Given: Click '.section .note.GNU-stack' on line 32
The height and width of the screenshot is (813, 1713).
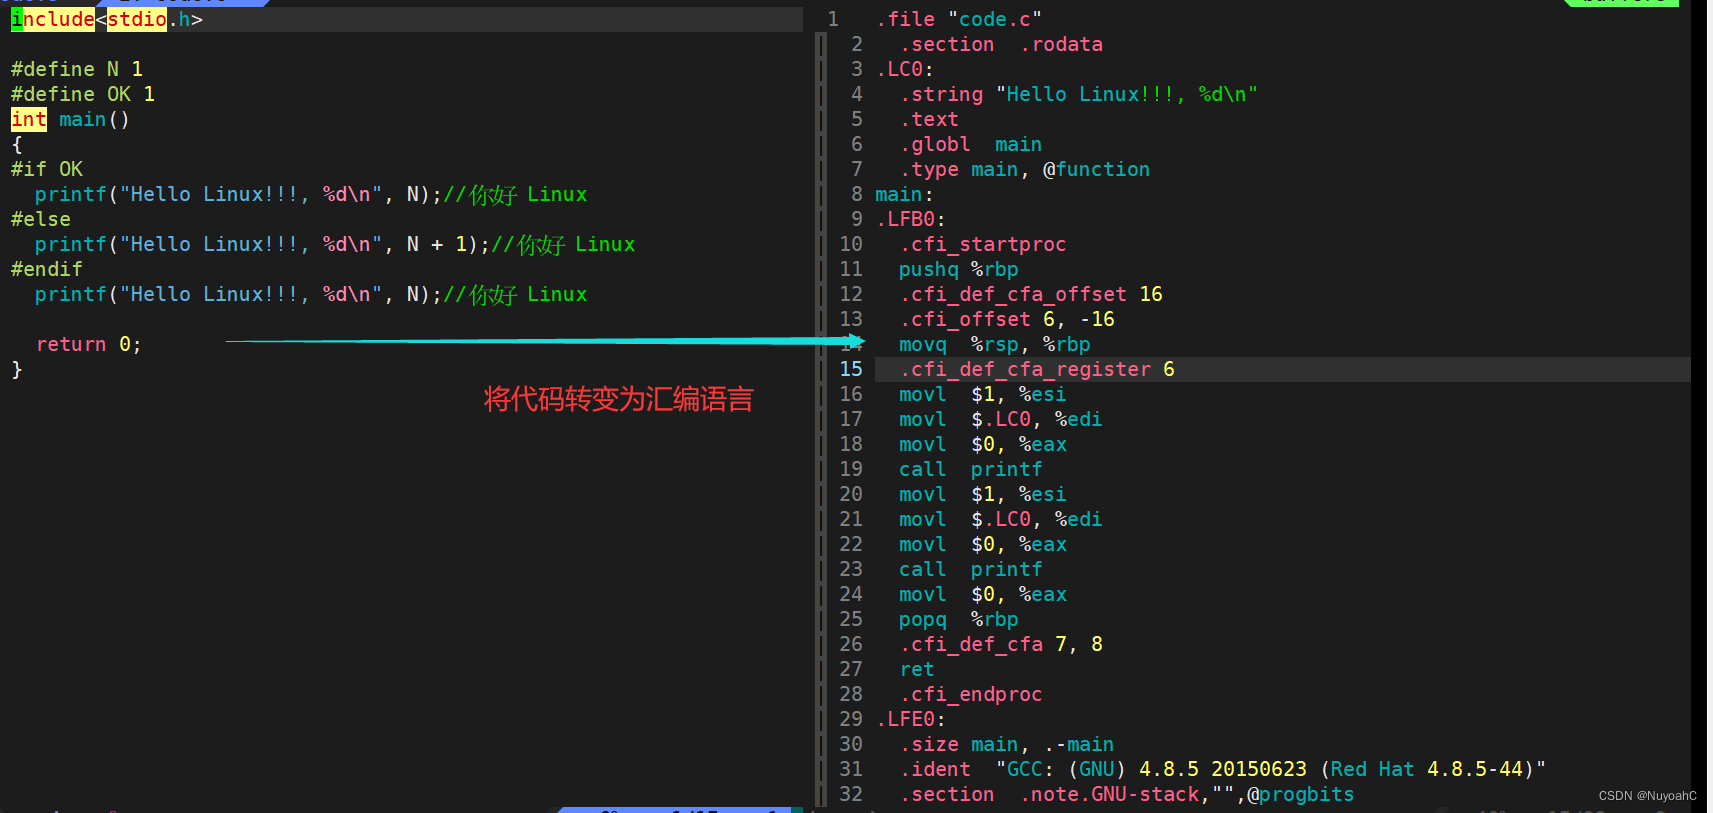Looking at the screenshot, I should click(1127, 794).
